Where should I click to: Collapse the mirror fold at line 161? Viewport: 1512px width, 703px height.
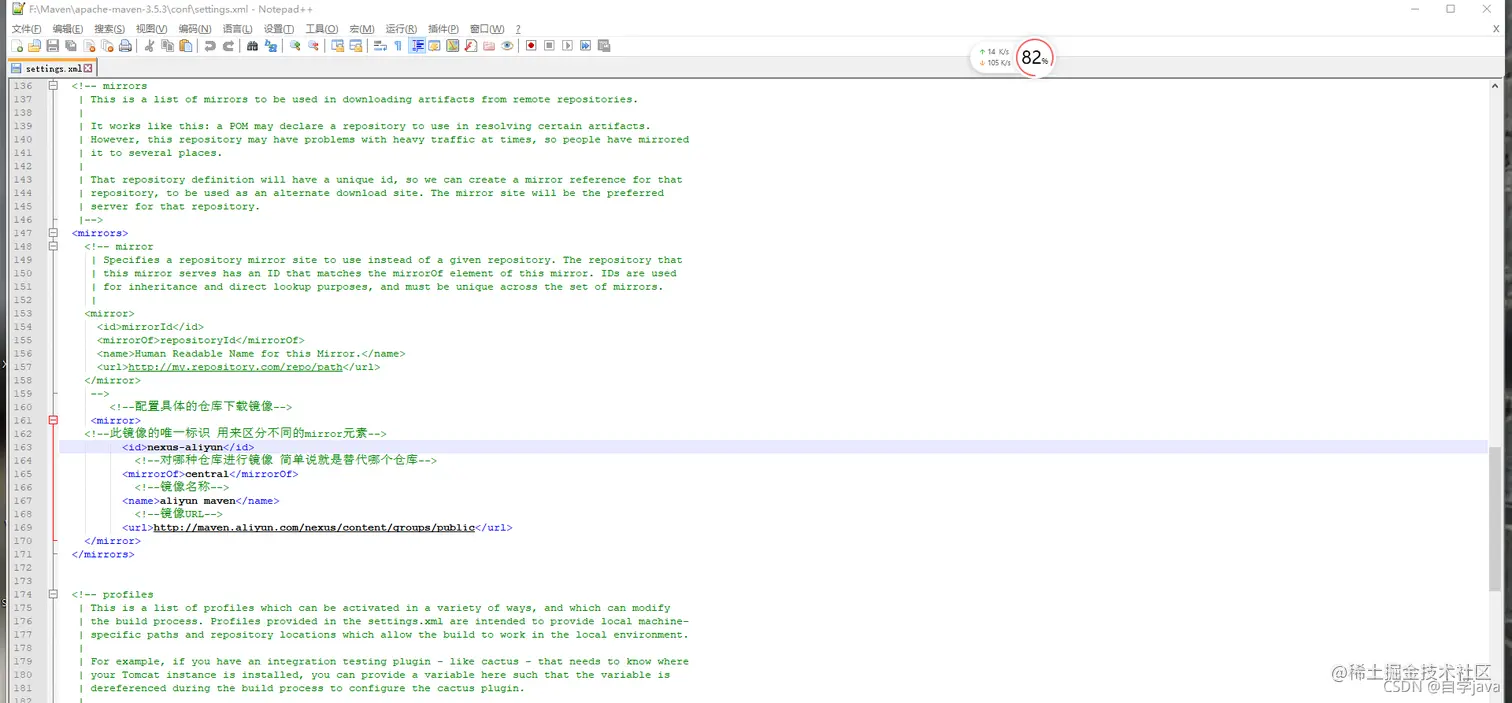(x=53, y=420)
